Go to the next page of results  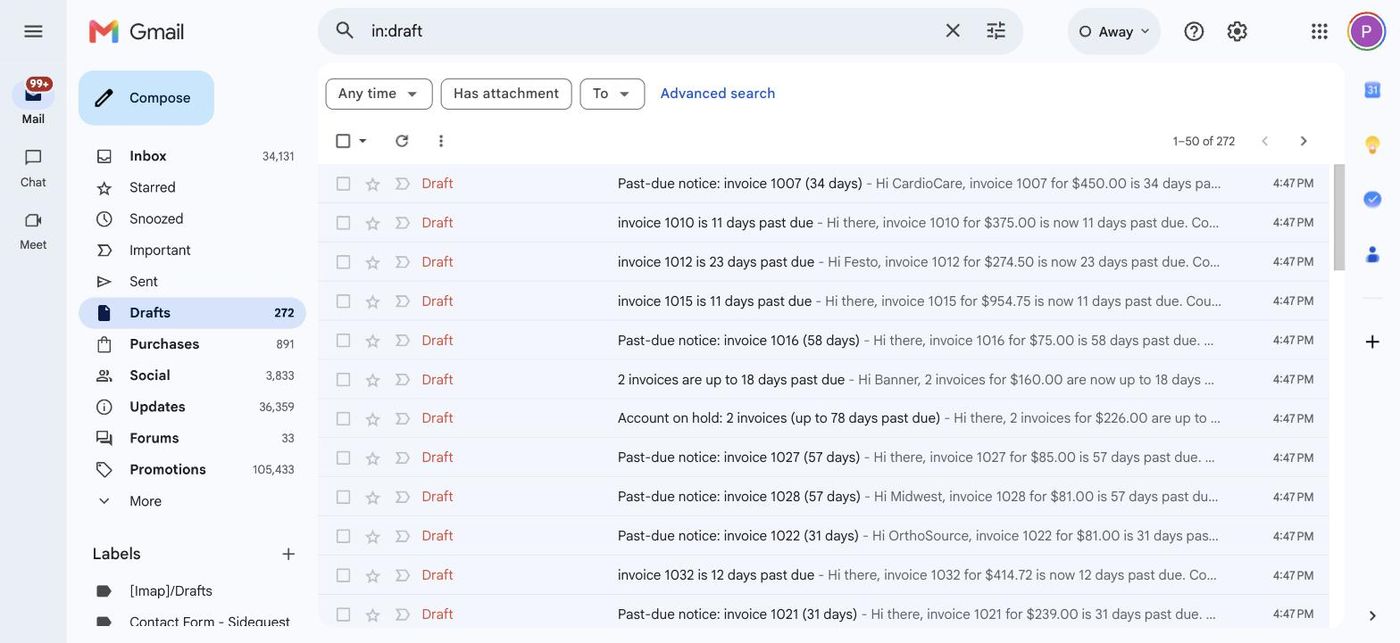pos(1303,141)
